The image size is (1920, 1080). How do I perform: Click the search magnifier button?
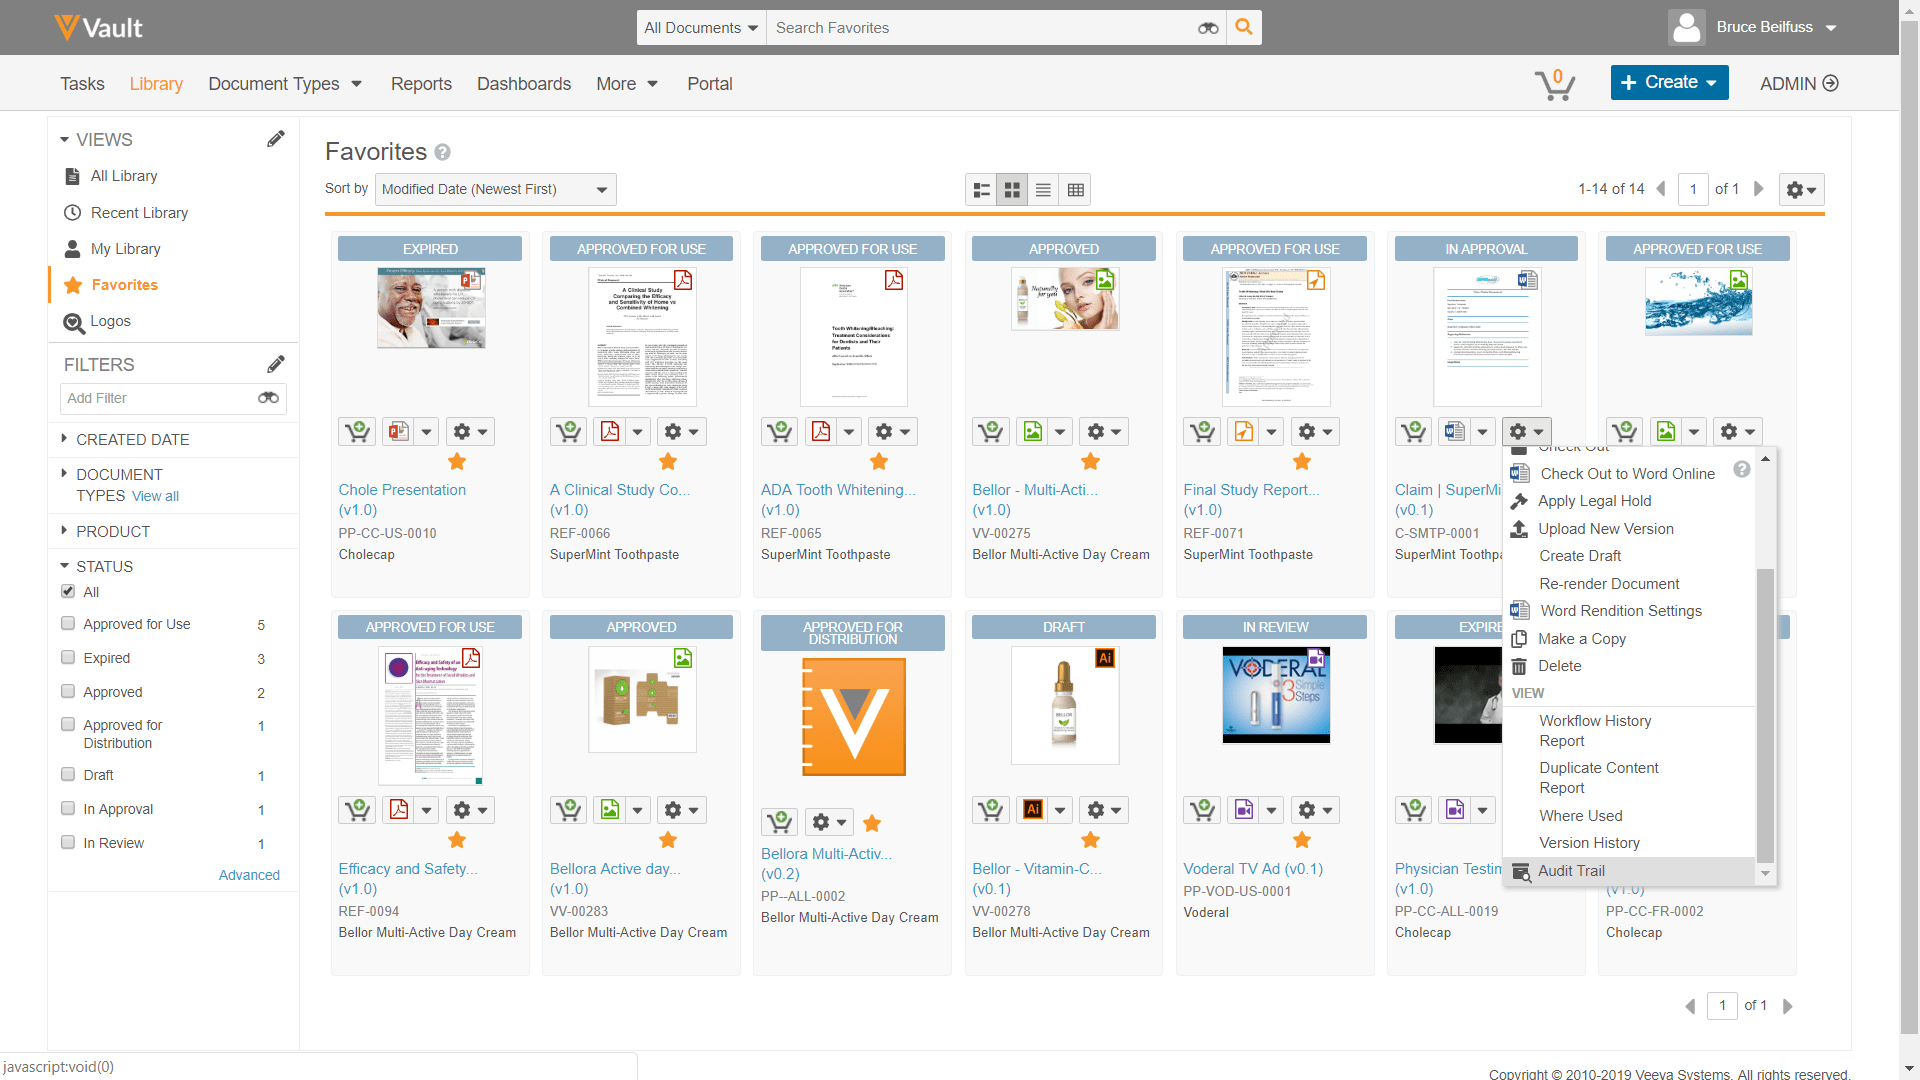point(1244,28)
